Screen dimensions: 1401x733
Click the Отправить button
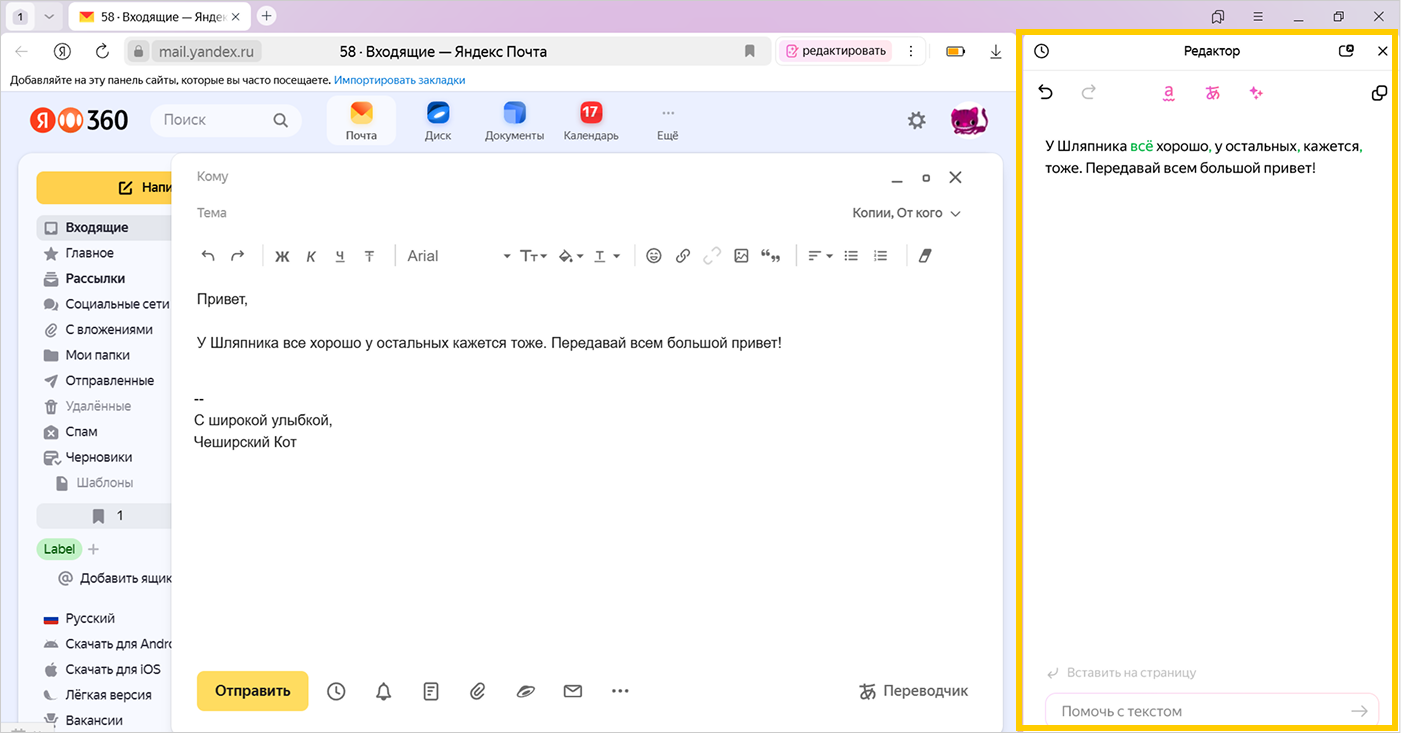point(252,691)
